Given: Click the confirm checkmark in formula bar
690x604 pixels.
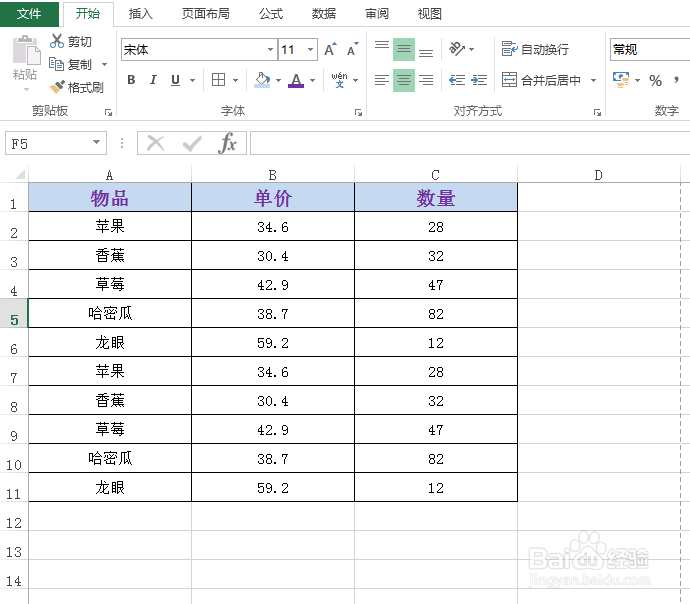Looking at the screenshot, I should point(192,143).
